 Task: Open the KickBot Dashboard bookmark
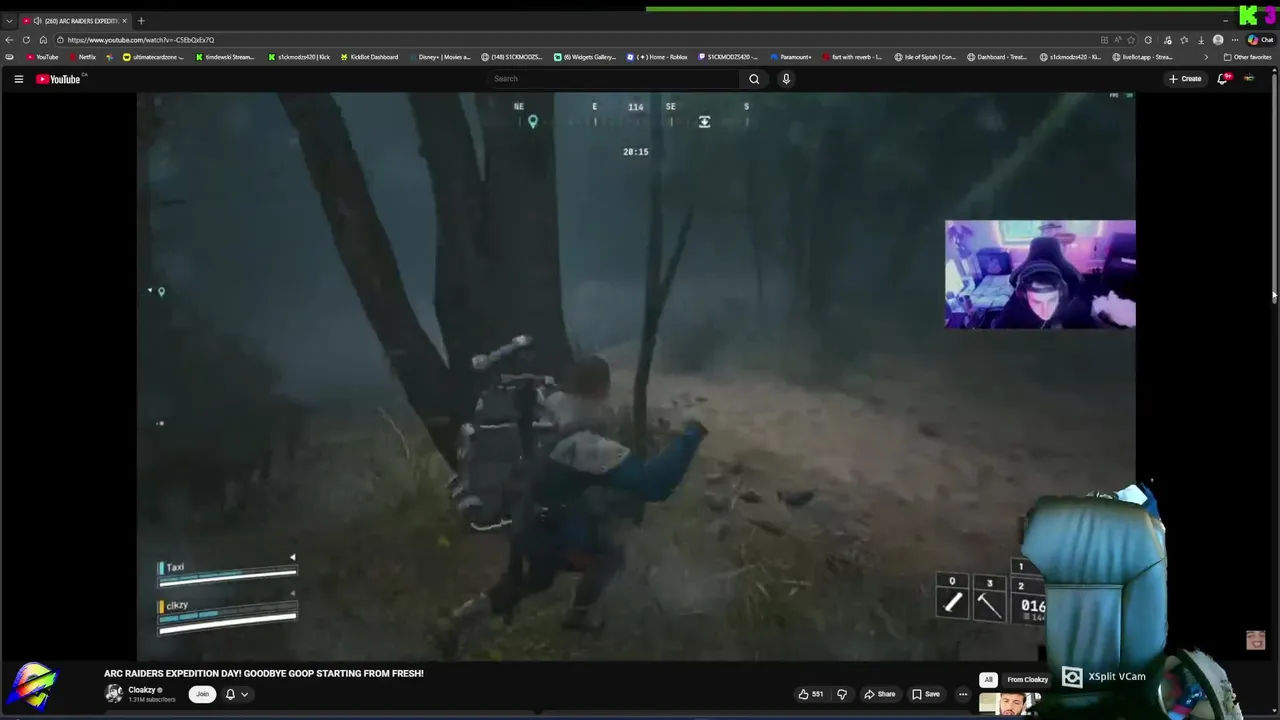click(369, 57)
